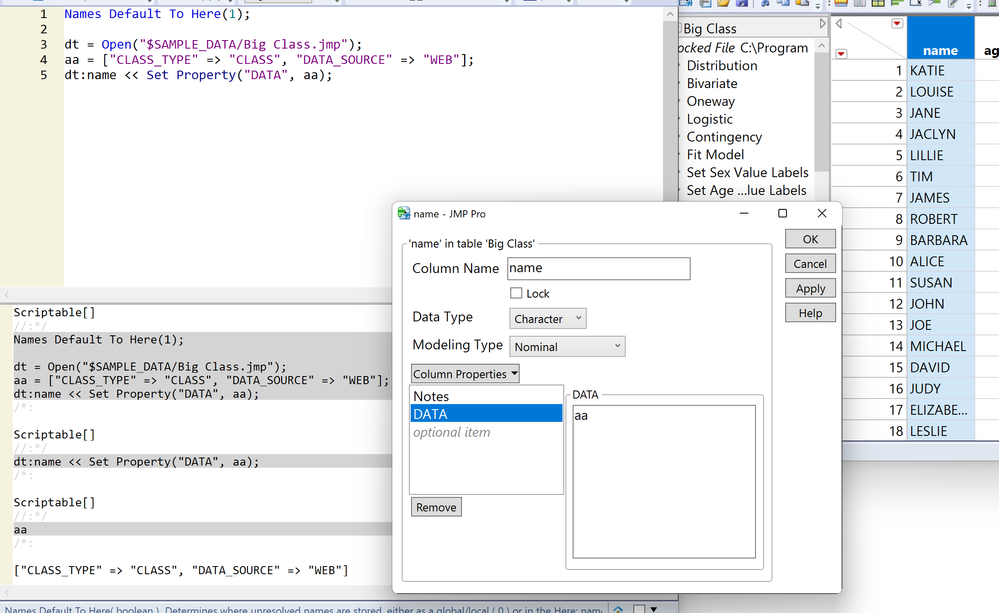
Task: Select the TIM cell
Action: tap(941, 177)
